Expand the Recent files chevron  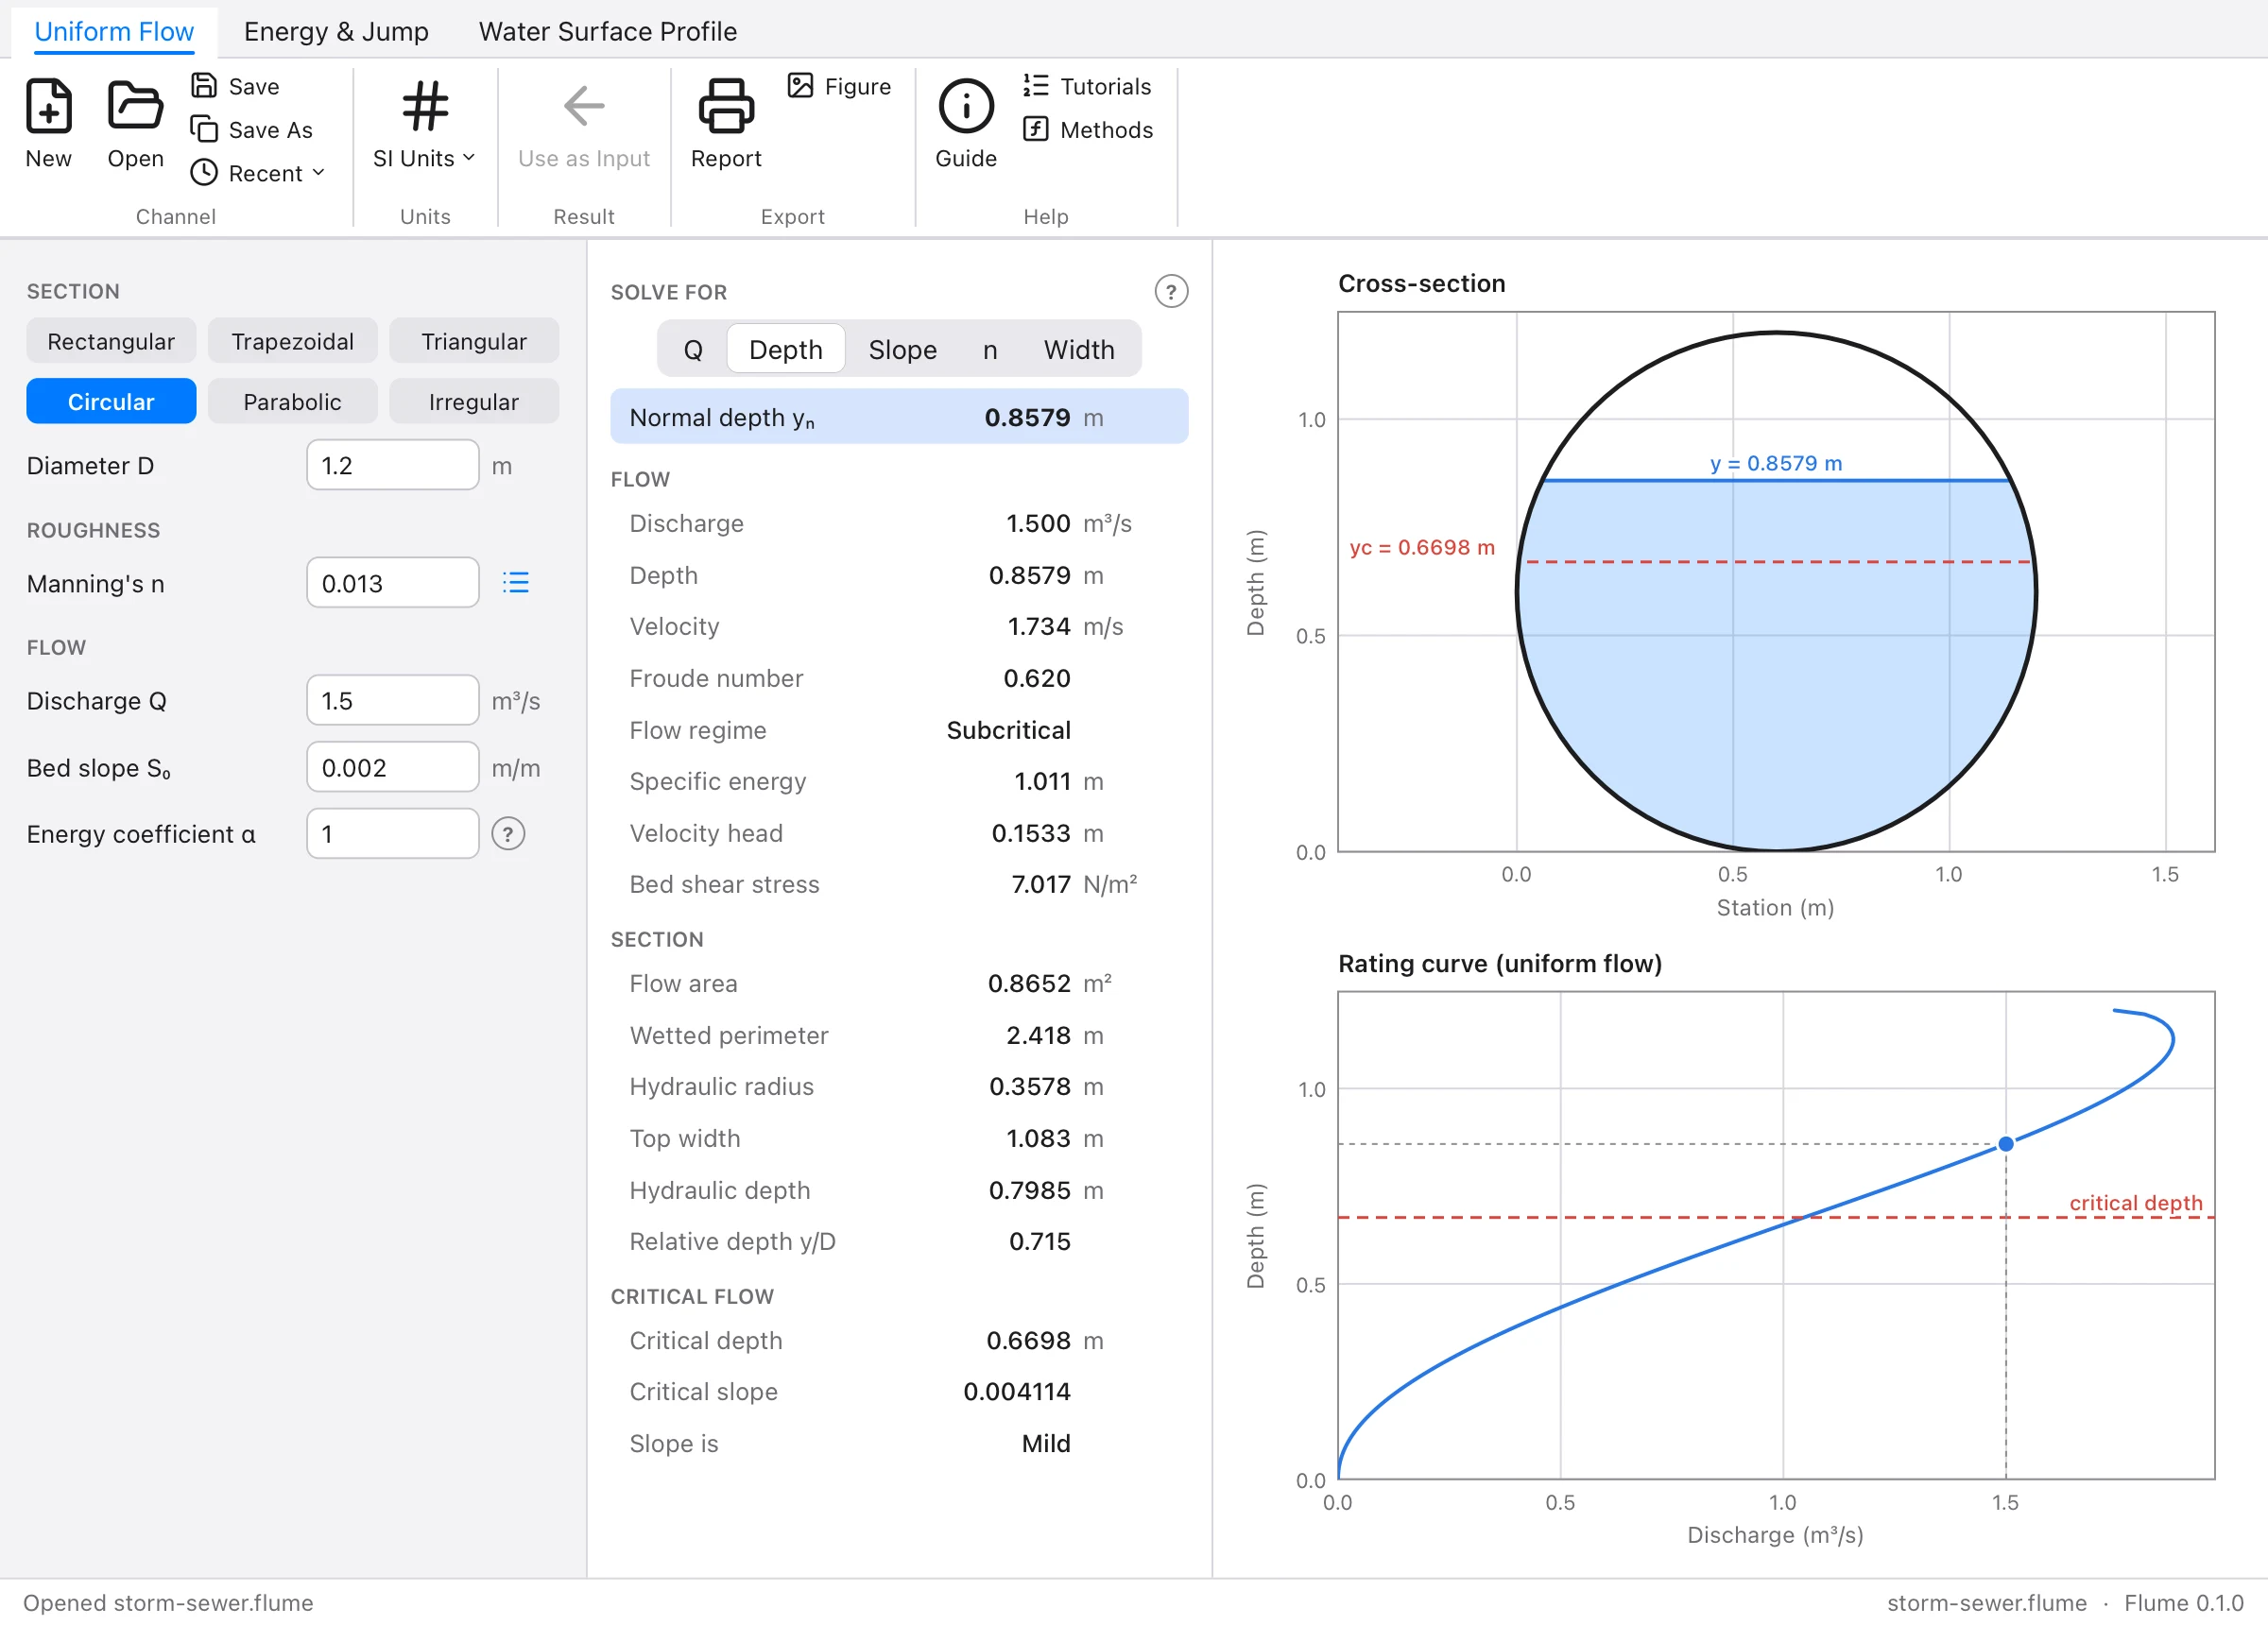(x=319, y=172)
